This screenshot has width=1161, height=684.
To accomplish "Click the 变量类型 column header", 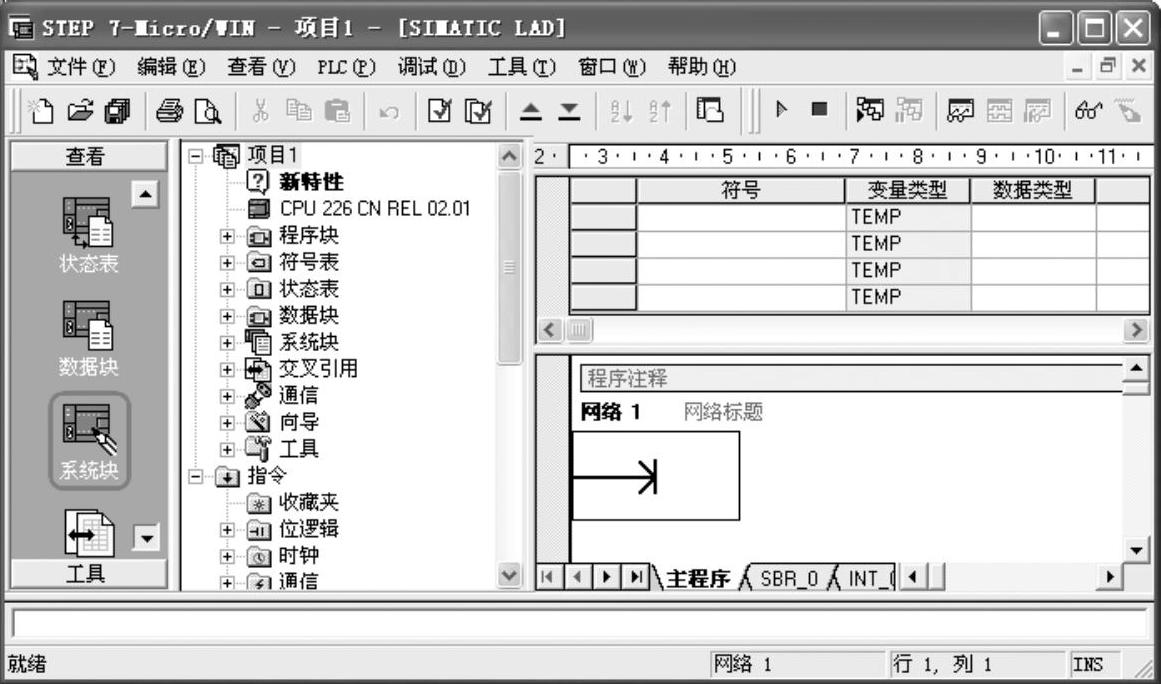I will (x=907, y=191).
